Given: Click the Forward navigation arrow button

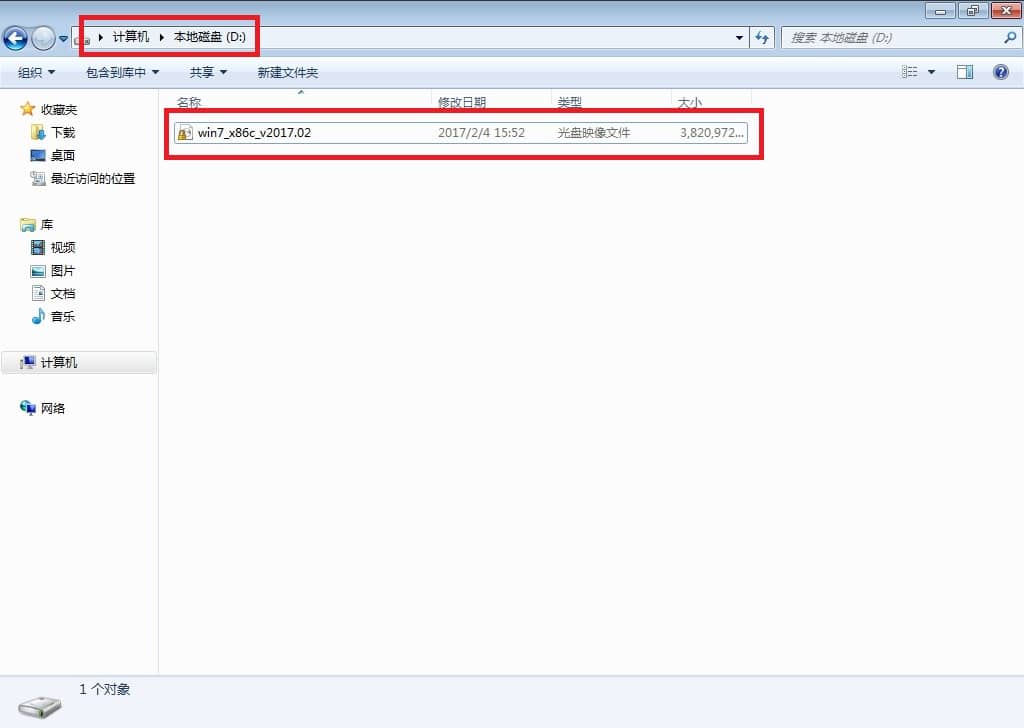Looking at the screenshot, I should [x=43, y=38].
